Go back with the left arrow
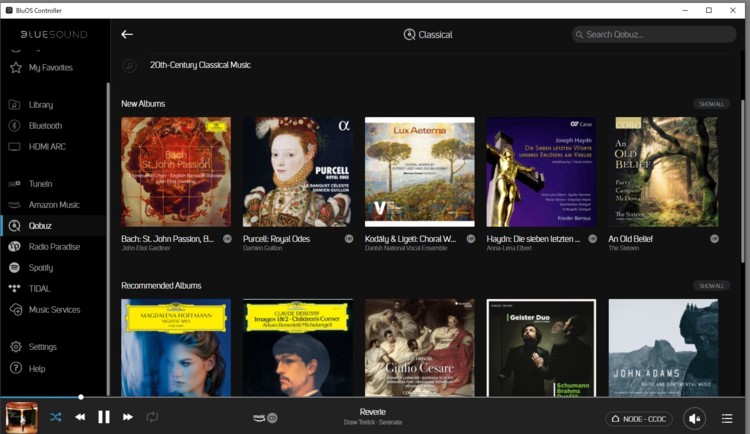The height and width of the screenshot is (434, 750). coord(127,34)
